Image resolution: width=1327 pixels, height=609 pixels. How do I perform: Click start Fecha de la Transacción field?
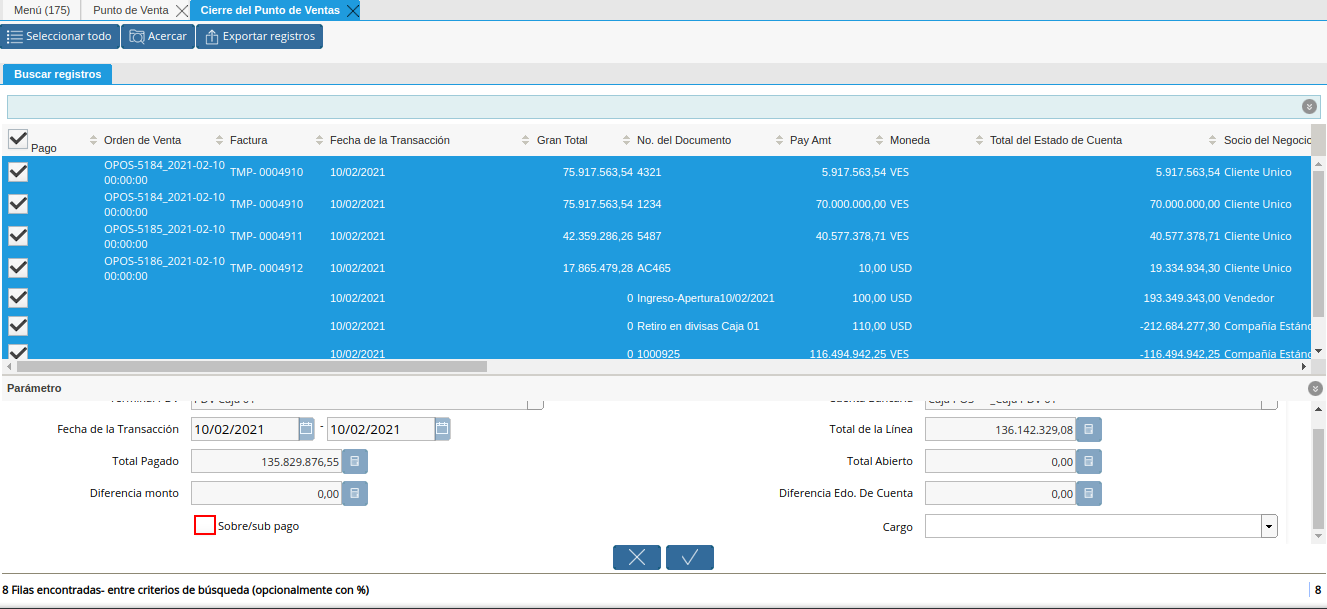pos(245,429)
